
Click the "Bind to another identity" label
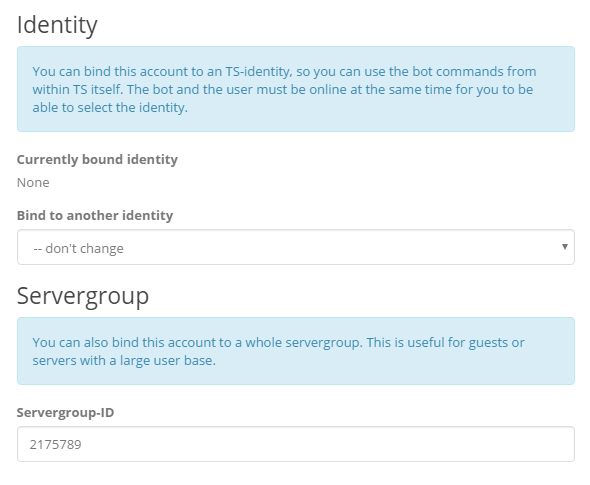pyautogui.click(x=95, y=215)
